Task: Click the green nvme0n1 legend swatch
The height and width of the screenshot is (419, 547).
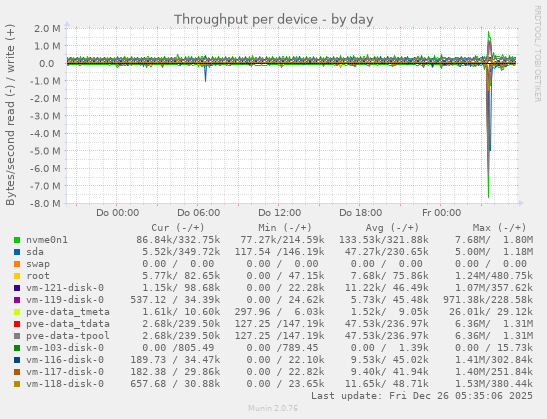Action: (x=17, y=240)
